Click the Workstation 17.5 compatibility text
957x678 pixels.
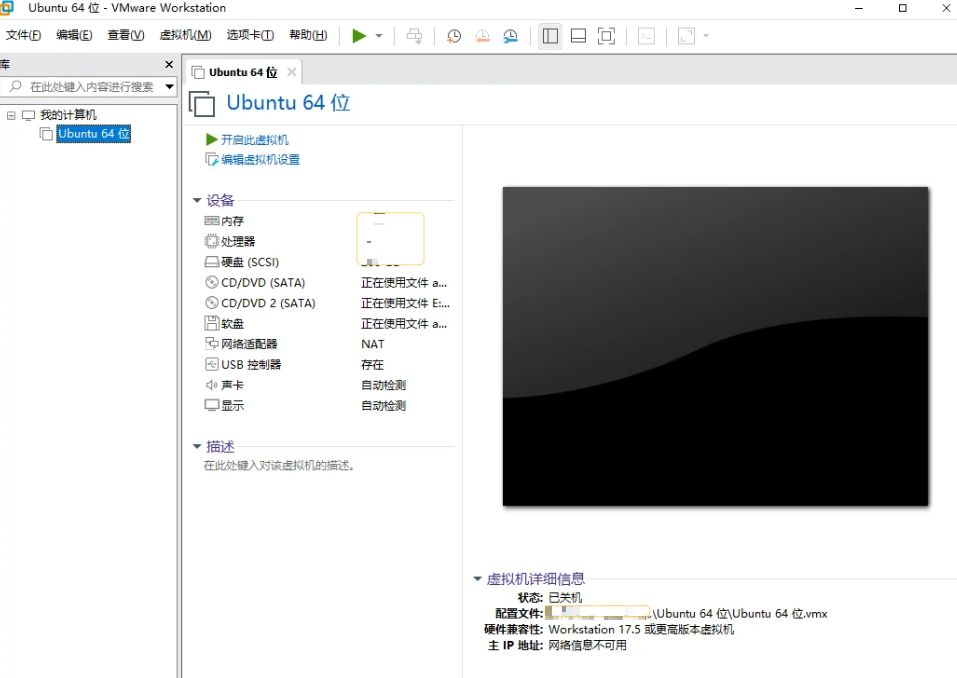[641, 629]
